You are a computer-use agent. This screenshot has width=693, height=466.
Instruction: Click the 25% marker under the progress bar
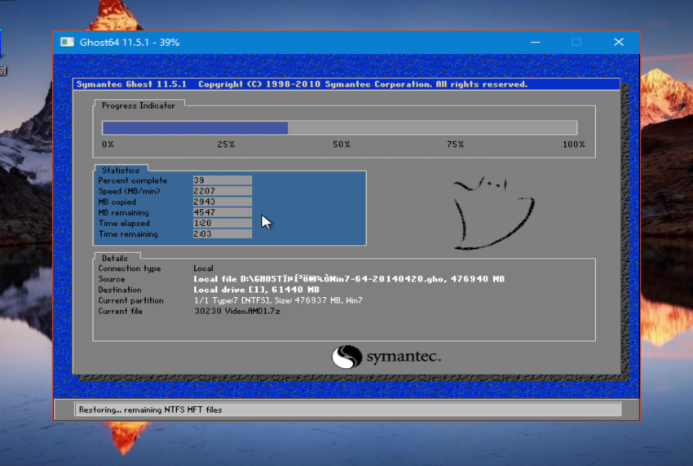[226, 145]
